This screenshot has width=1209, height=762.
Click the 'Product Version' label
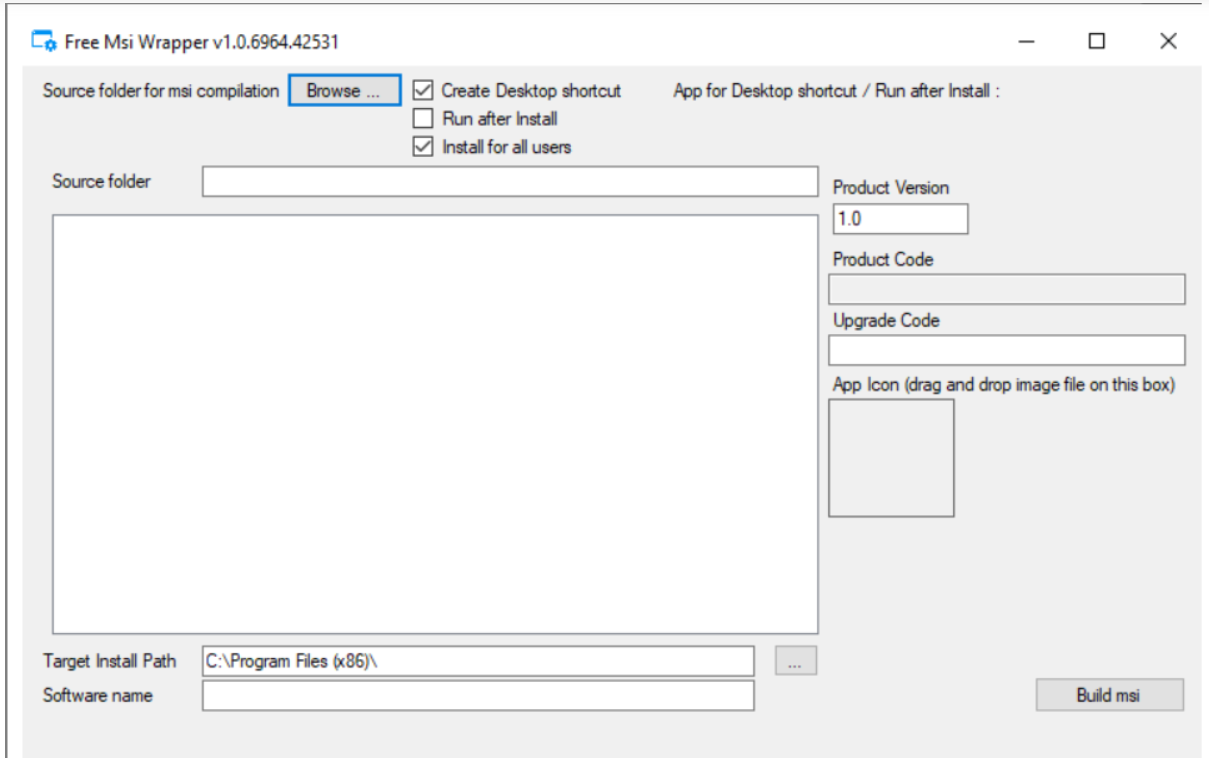tap(891, 188)
